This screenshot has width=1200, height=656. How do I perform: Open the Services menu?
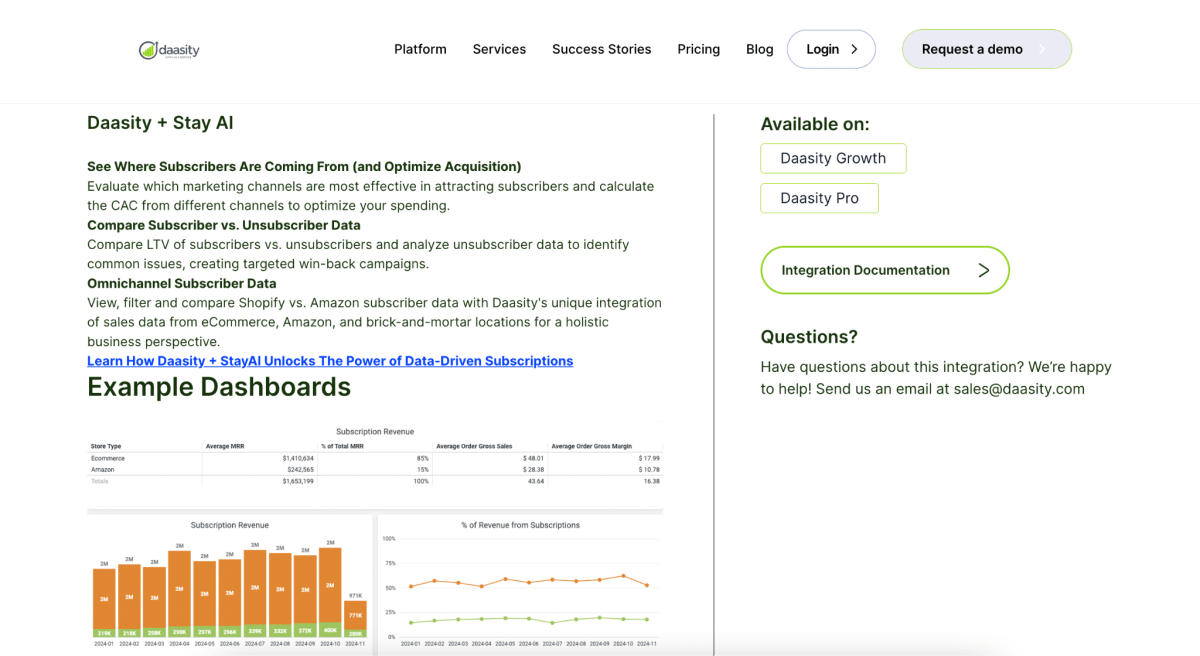click(499, 49)
